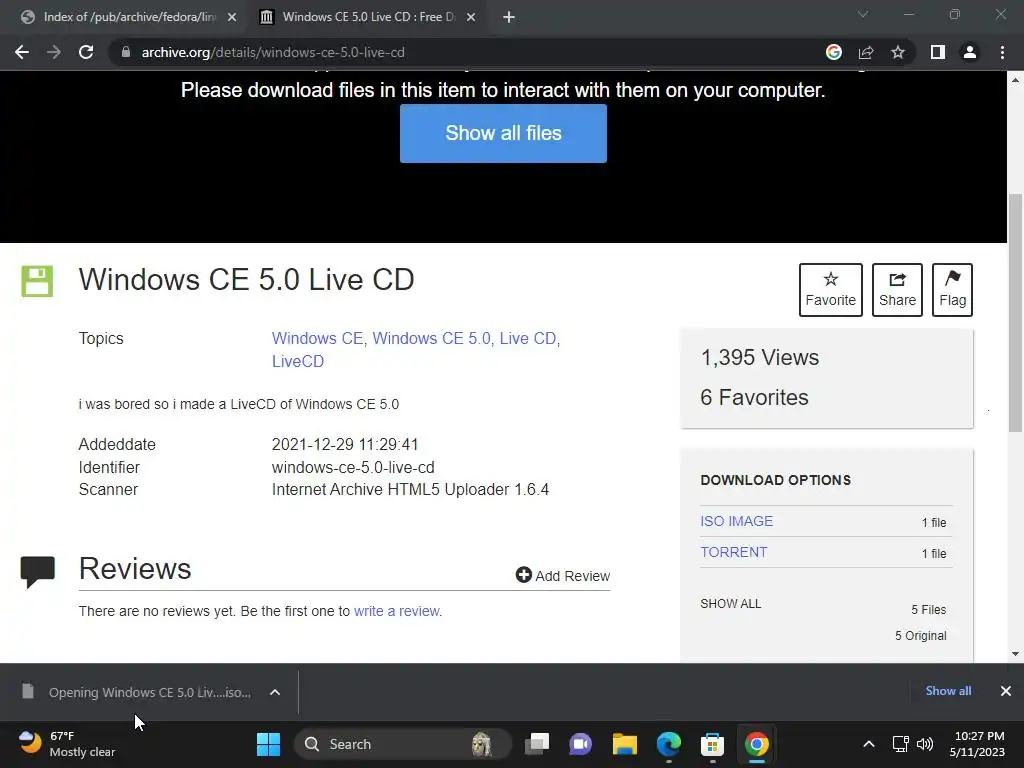View site security lock information
The image size is (1024, 768).
click(x=126, y=52)
